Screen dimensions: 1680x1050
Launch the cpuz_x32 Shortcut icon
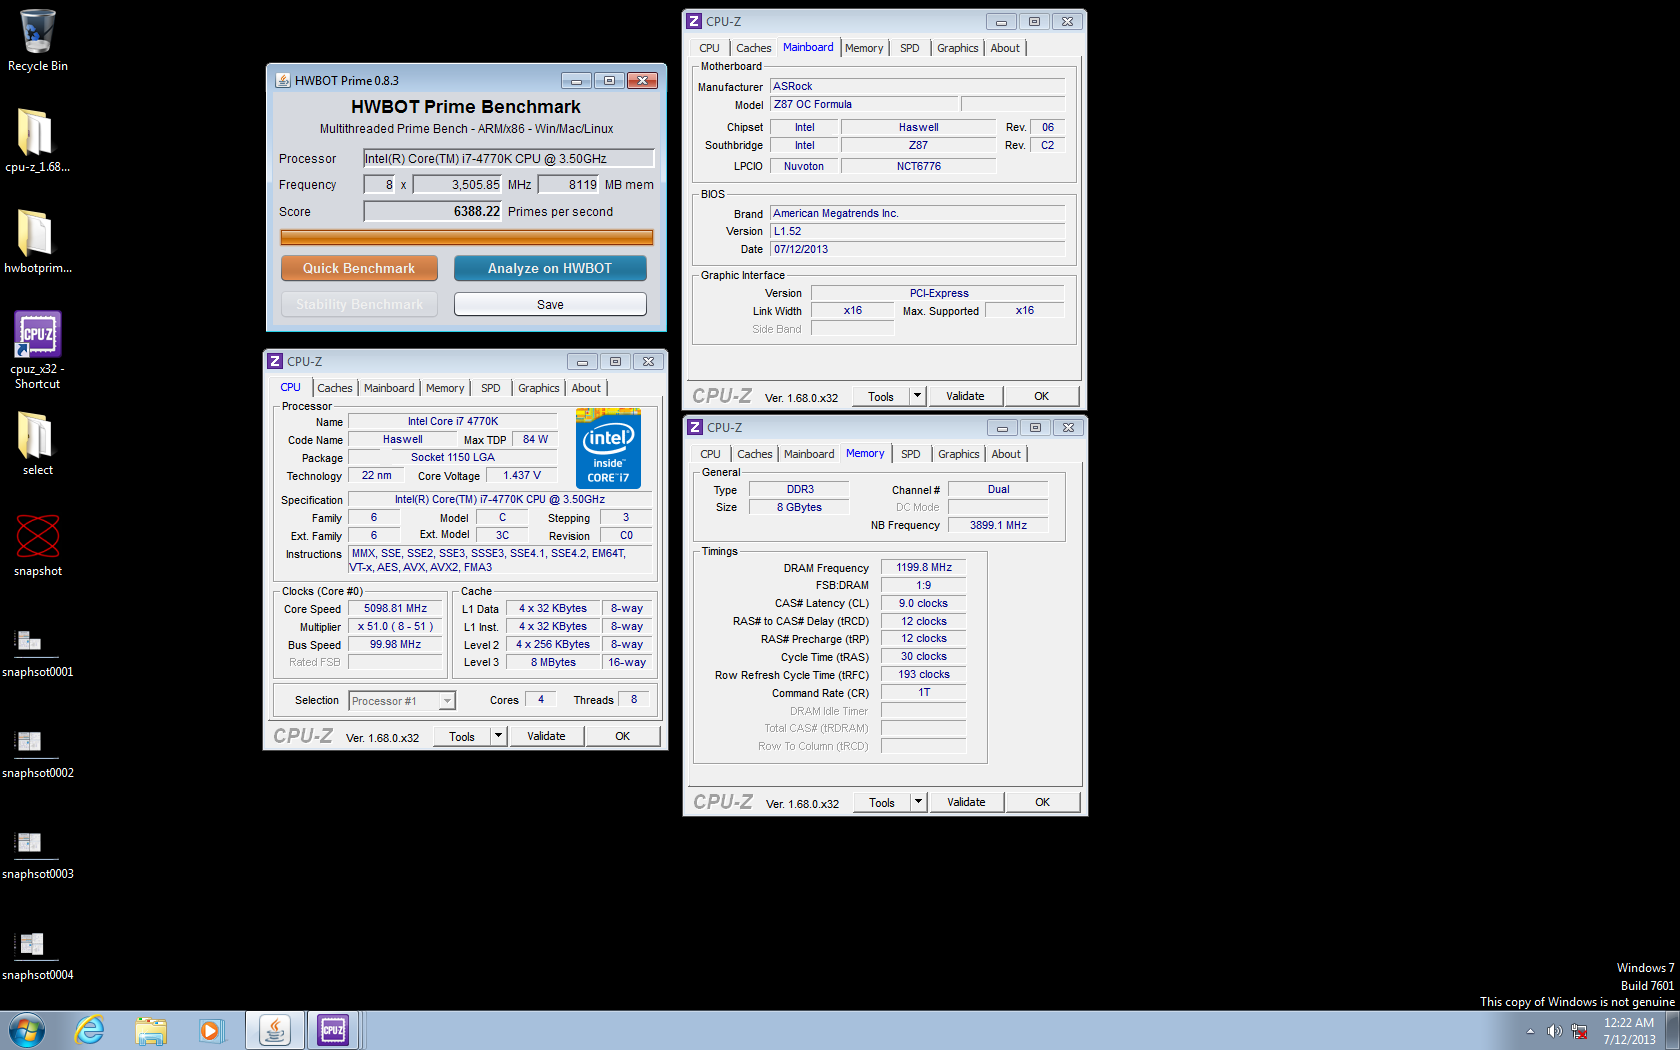pos(37,350)
